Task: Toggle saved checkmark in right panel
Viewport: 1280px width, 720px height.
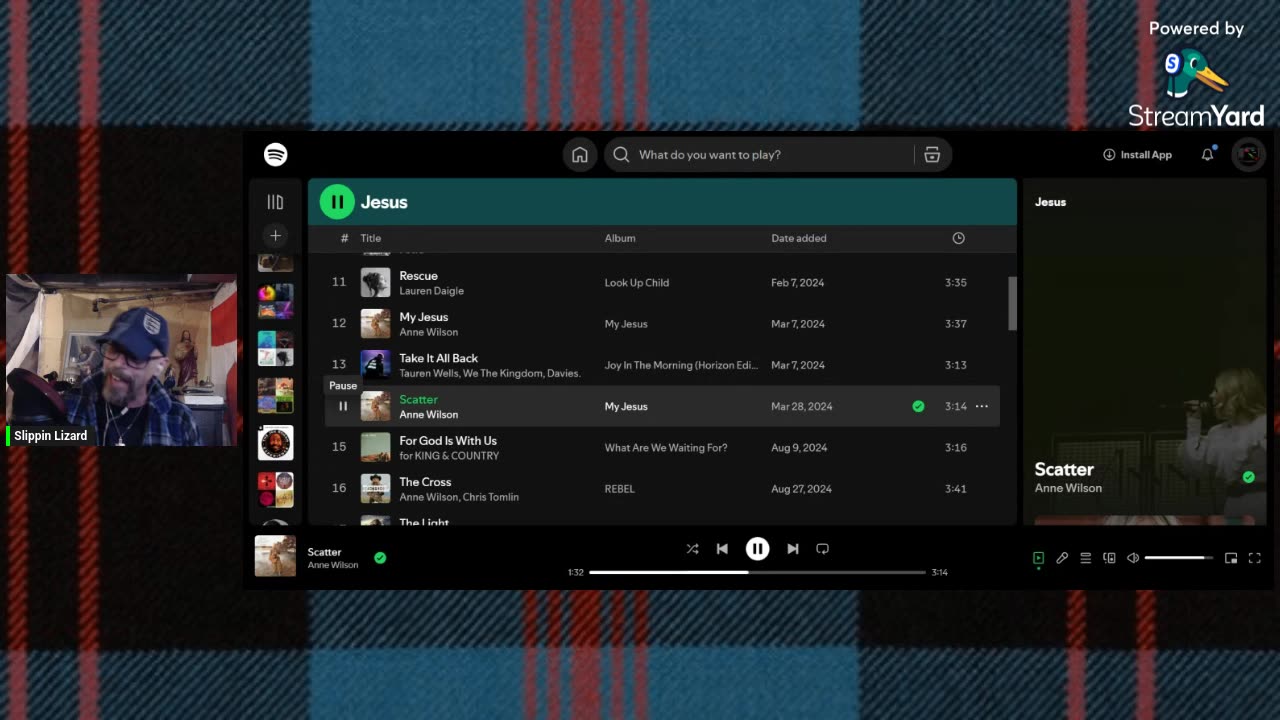Action: coord(1248,477)
